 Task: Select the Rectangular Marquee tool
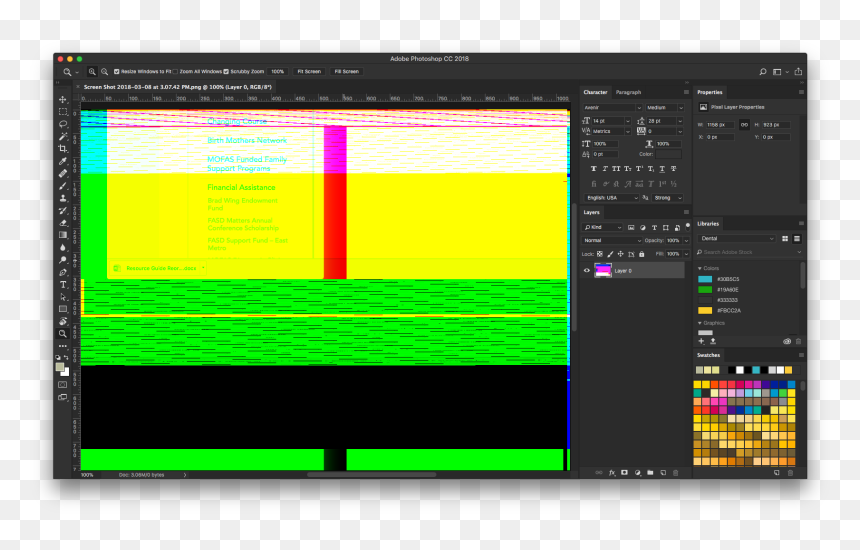(x=63, y=111)
